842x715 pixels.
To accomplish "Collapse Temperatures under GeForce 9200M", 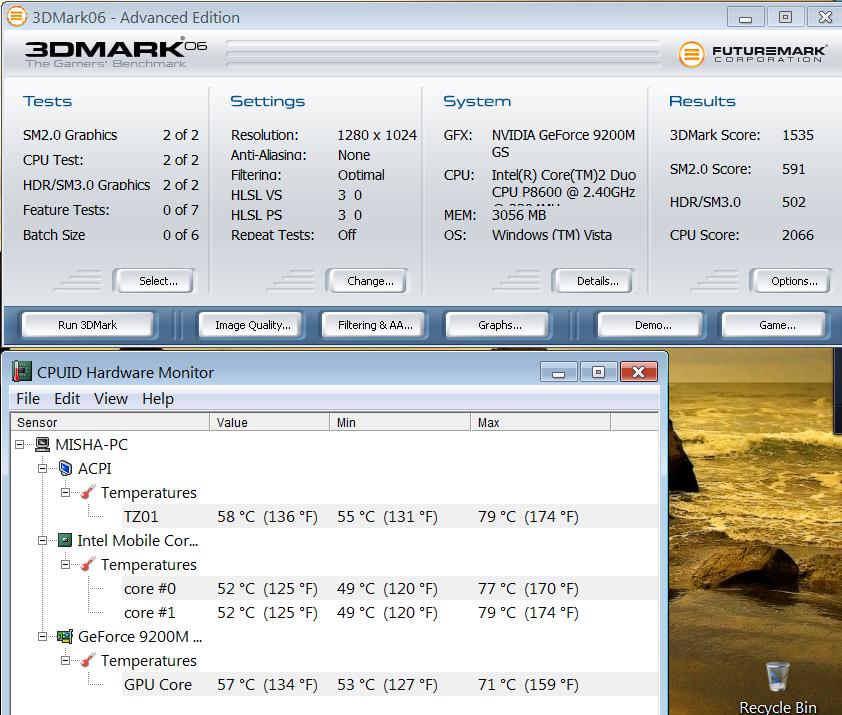I will point(65,660).
